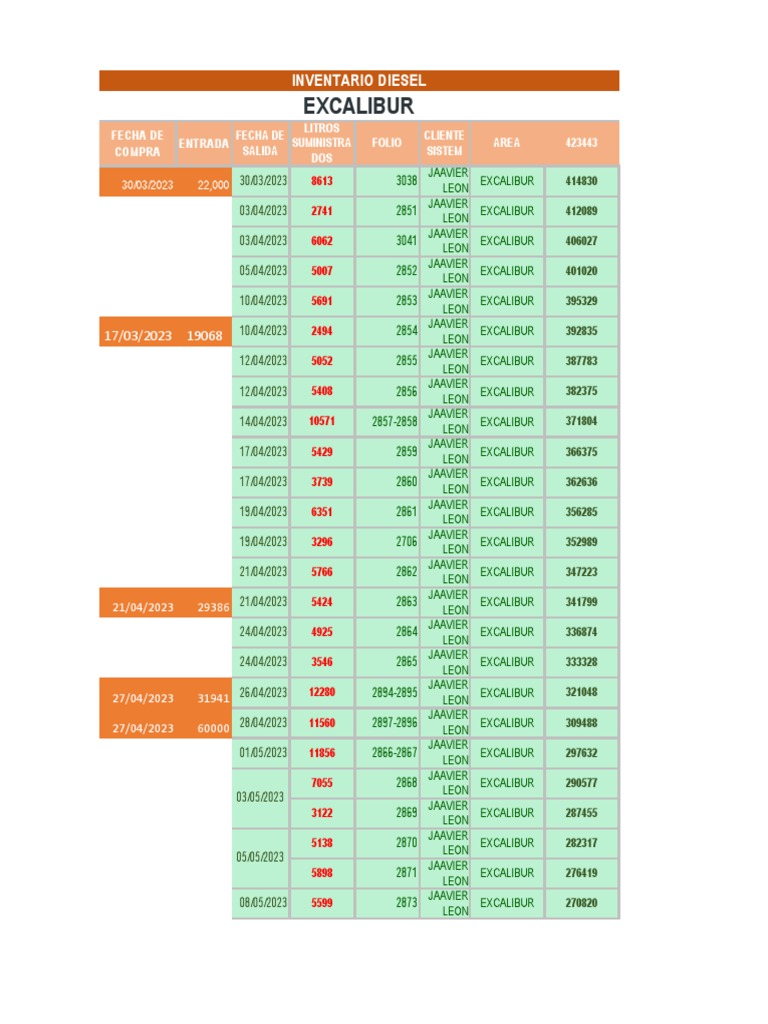This screenshot has height=1024, width=768.
Task: Select the 08/05/2023 salida date cell
Action: tap(262, 902)
